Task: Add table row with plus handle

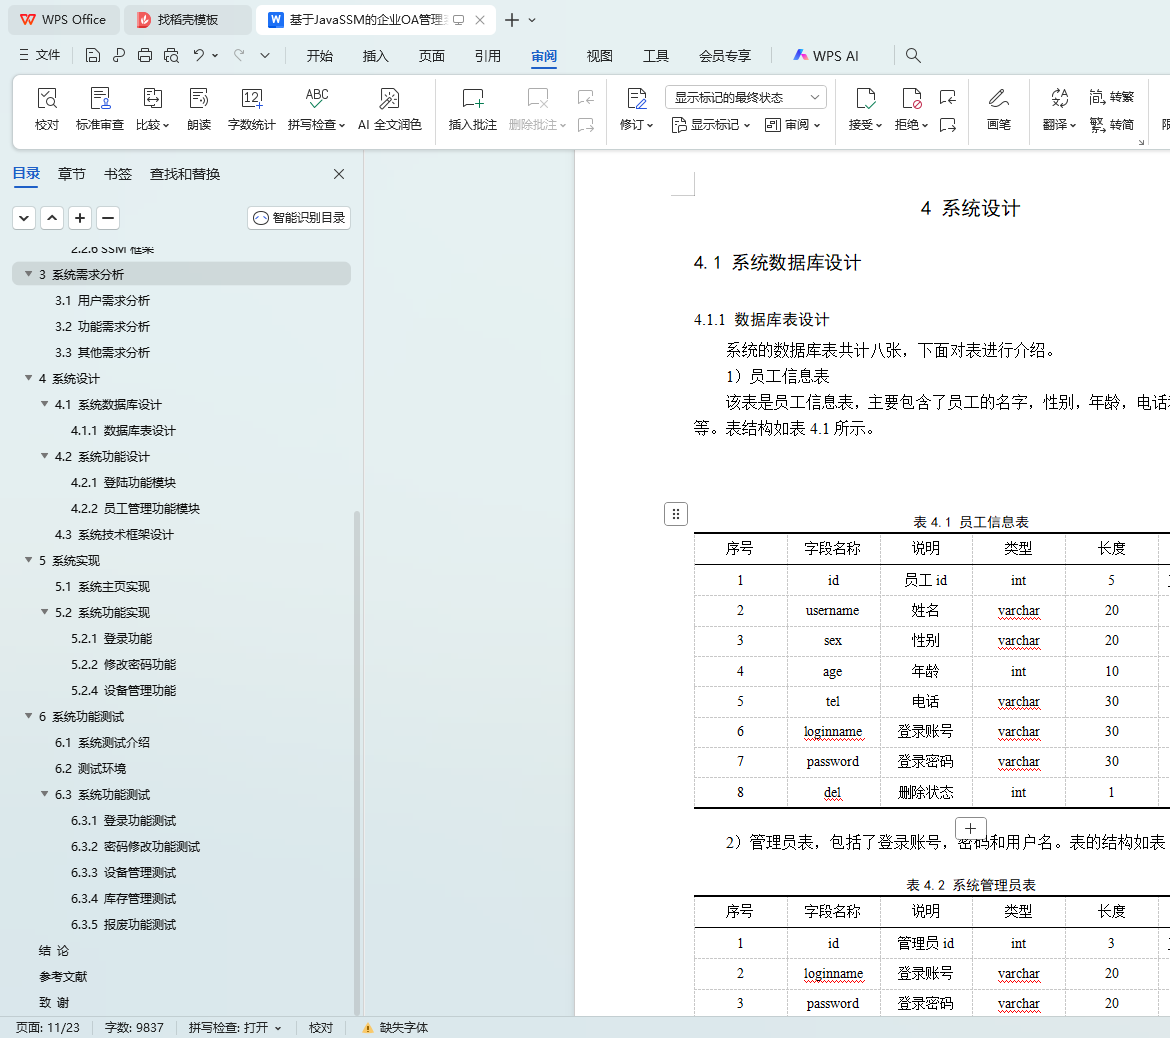Action: (970, 828)
